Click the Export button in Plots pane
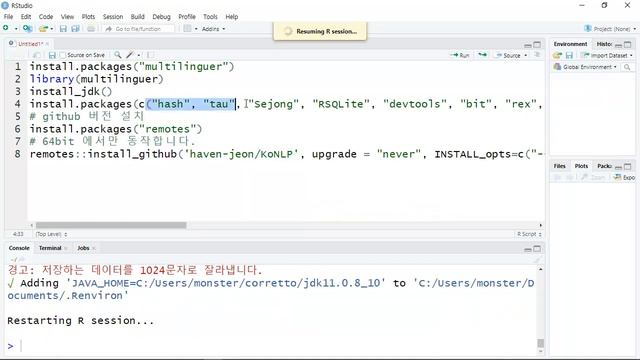This screenshot has width=640, height=360. pos(625,177)
